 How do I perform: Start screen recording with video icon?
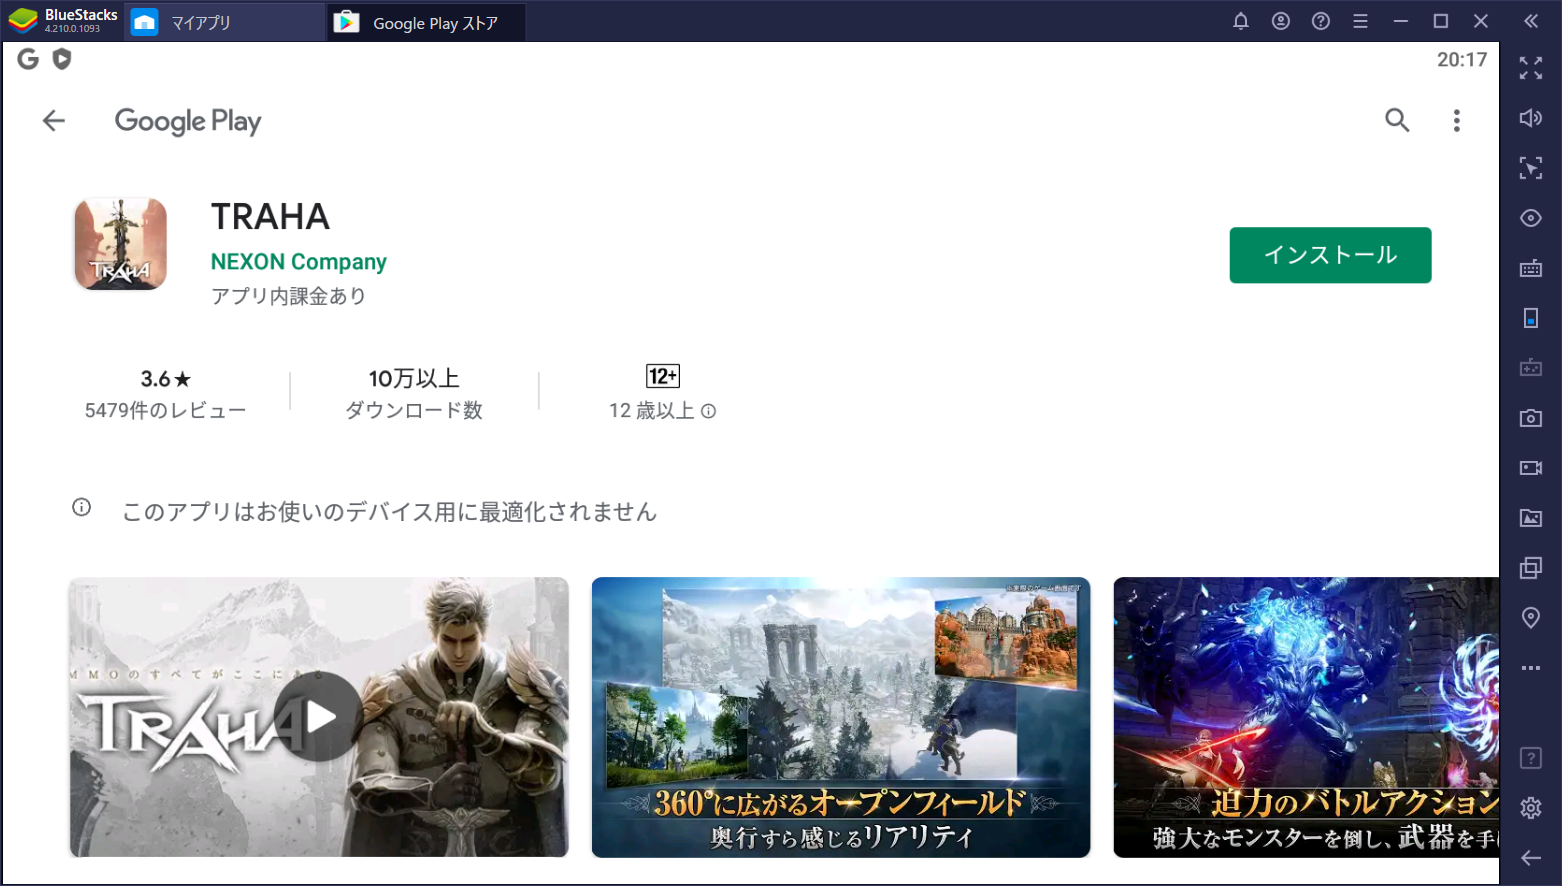click(x=1531, y=468)
